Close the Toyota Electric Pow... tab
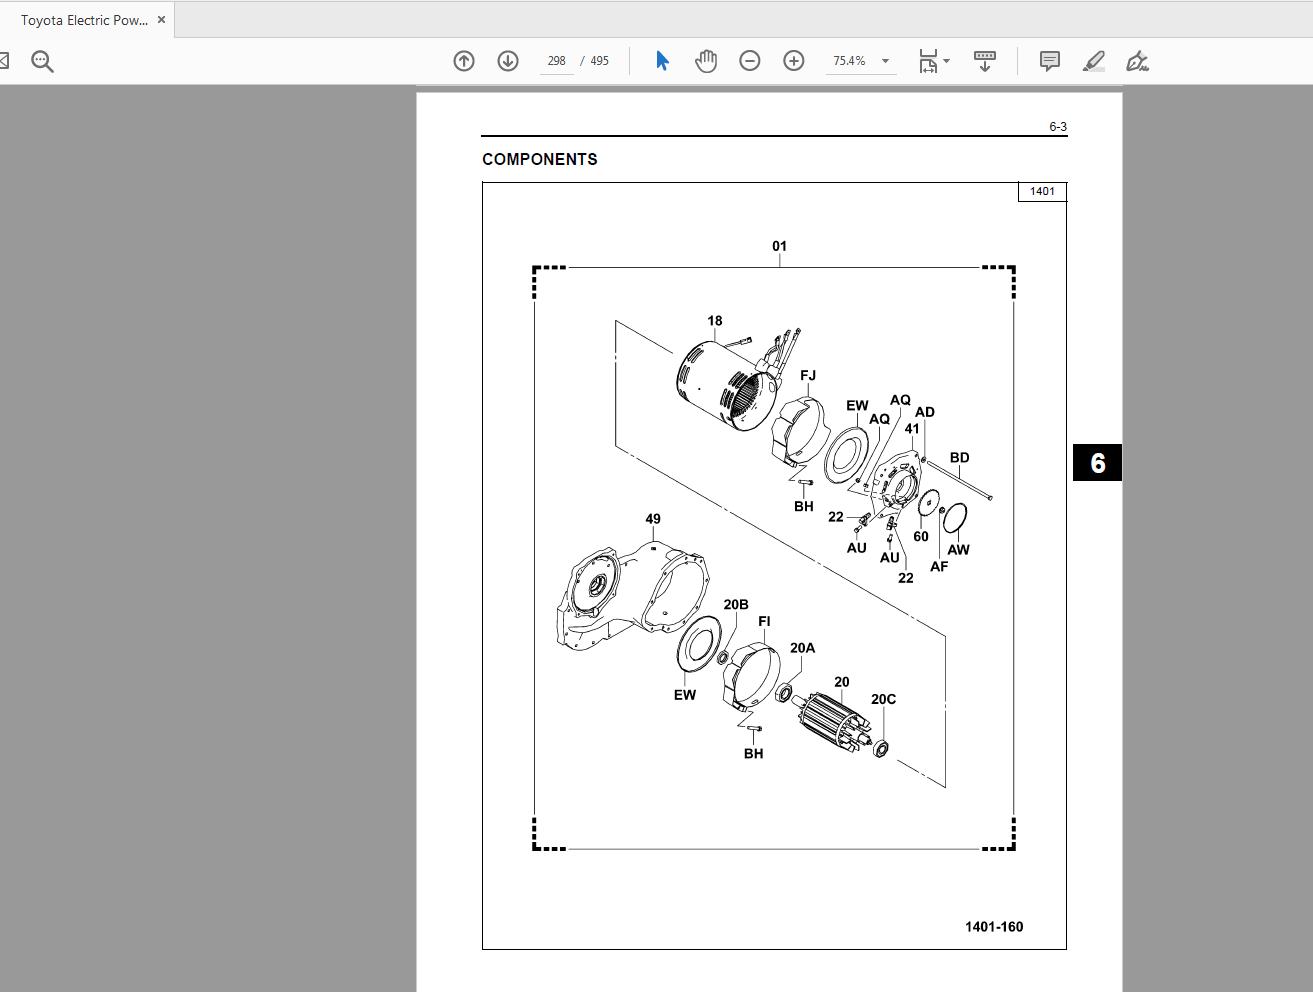Screen dimensions: 1313x992 (161, 20)
